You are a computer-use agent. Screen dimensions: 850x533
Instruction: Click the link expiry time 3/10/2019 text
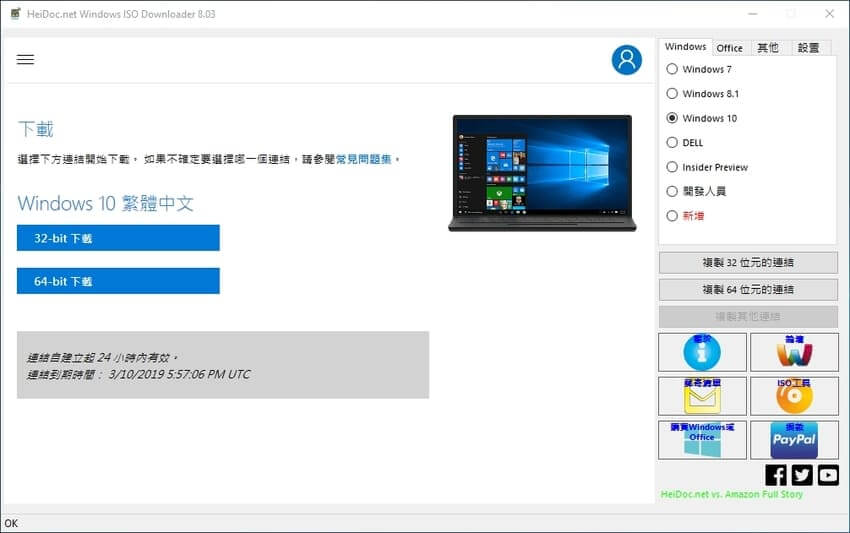[179, 374]
